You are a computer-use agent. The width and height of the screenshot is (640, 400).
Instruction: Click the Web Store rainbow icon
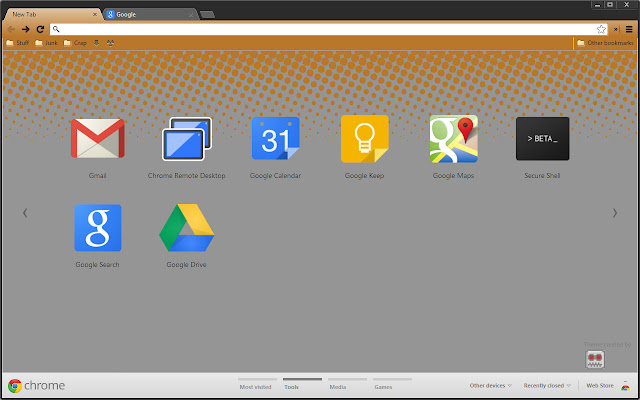pyautogui.click(x=625, y=386)
